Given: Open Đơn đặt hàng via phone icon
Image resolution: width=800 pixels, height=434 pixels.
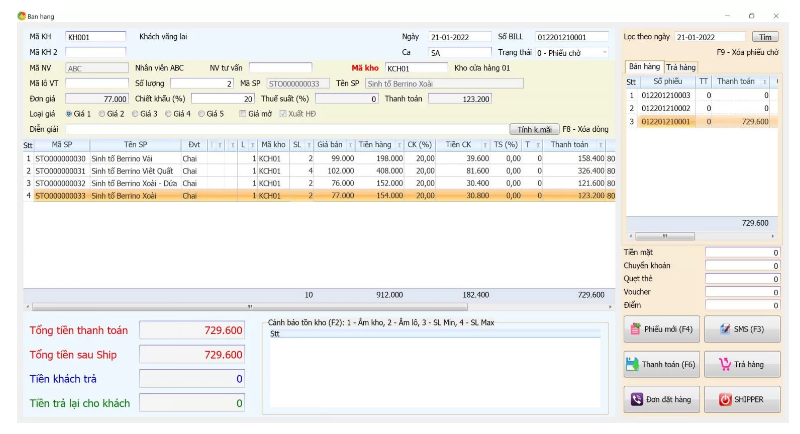Looking at the screenshot, I should pyautogui.click(x=636, y=399).
